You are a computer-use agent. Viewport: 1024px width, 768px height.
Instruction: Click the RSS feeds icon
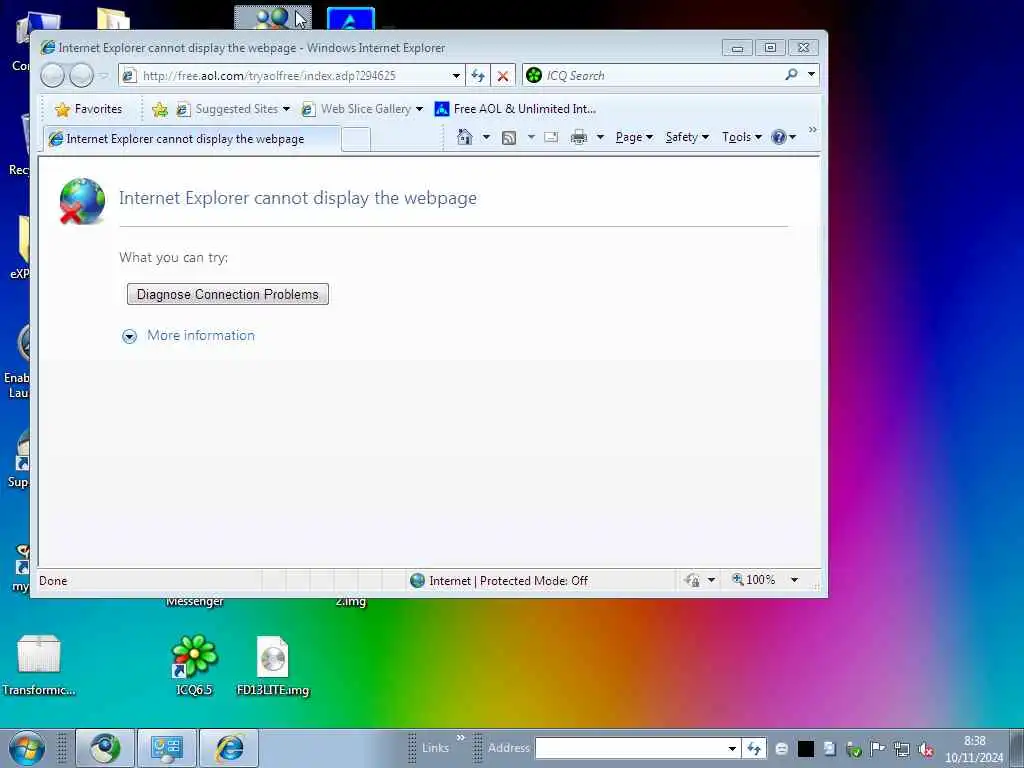(509, 137)
